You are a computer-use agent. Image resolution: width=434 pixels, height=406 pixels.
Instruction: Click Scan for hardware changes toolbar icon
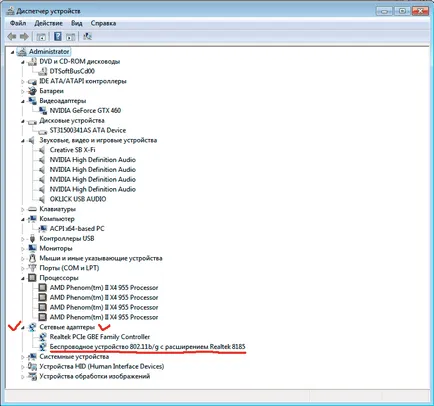coord(87,36)
